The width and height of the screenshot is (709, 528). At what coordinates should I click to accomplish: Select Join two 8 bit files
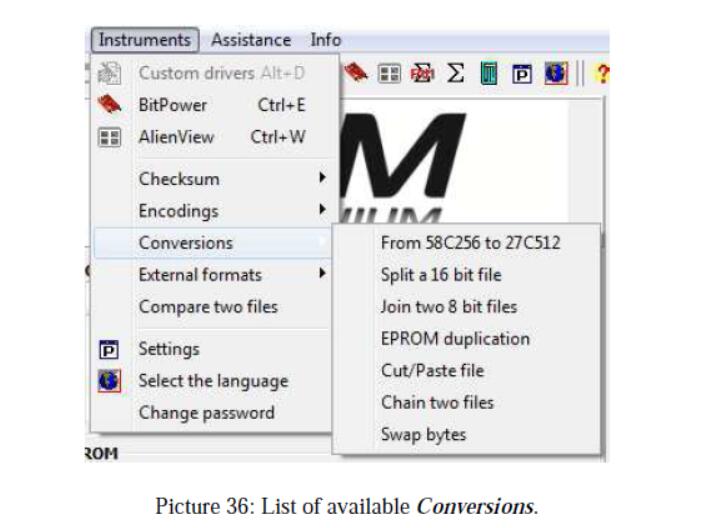pos(449,307)
